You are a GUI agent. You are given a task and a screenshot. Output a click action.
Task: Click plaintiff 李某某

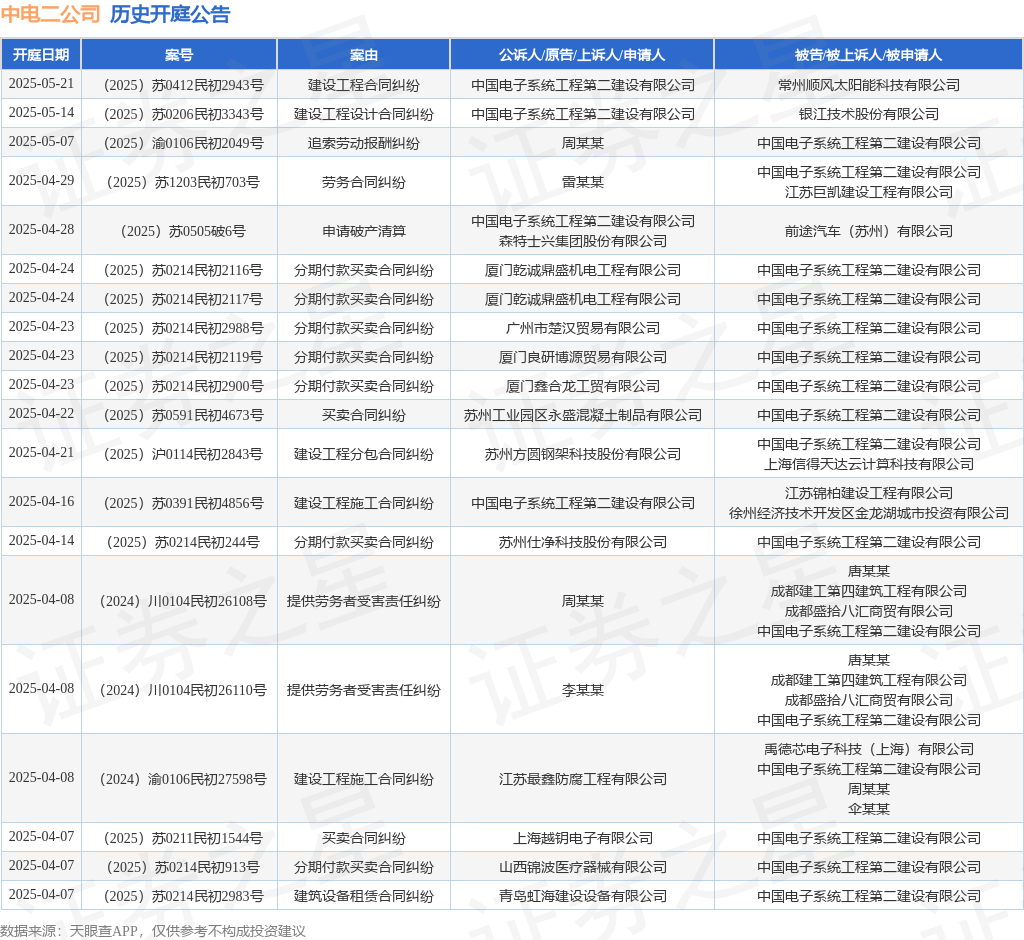tap(583, 690)
